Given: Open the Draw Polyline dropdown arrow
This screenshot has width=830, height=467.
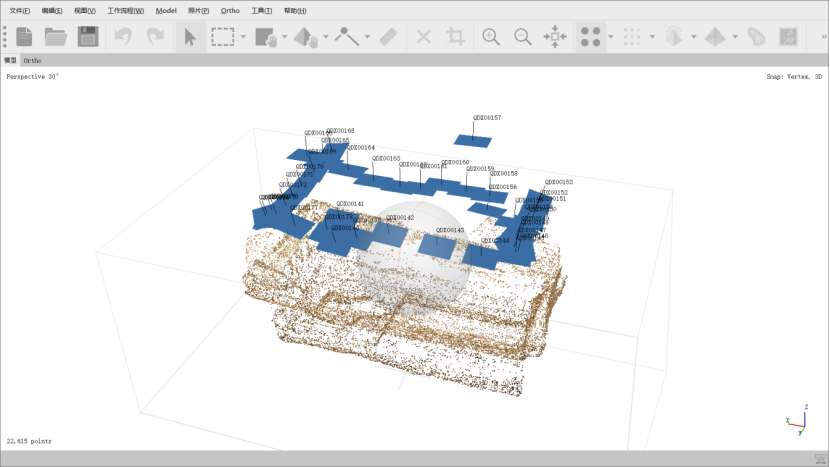Looking at the screenshot, I should tap(367, 37).
